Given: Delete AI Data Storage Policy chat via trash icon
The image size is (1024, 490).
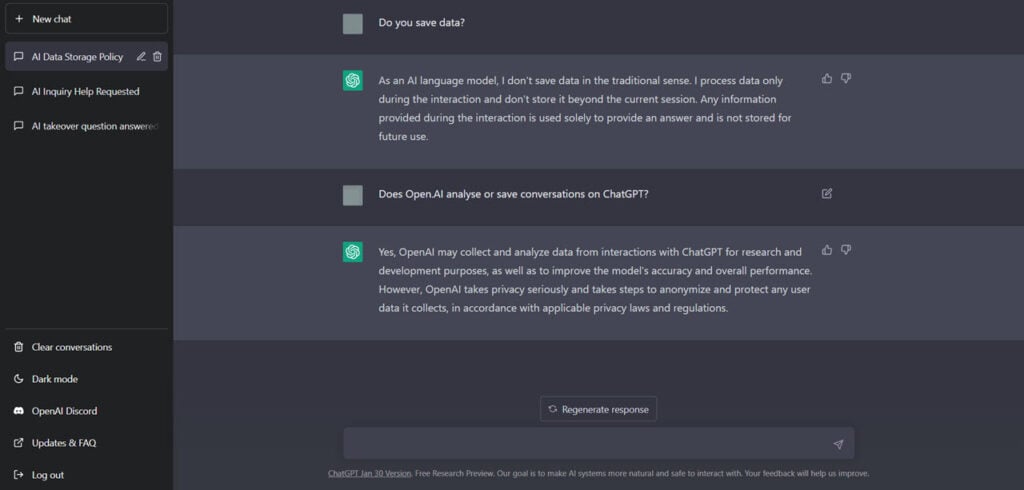Looking at the screenshot, I should [157, 57].
